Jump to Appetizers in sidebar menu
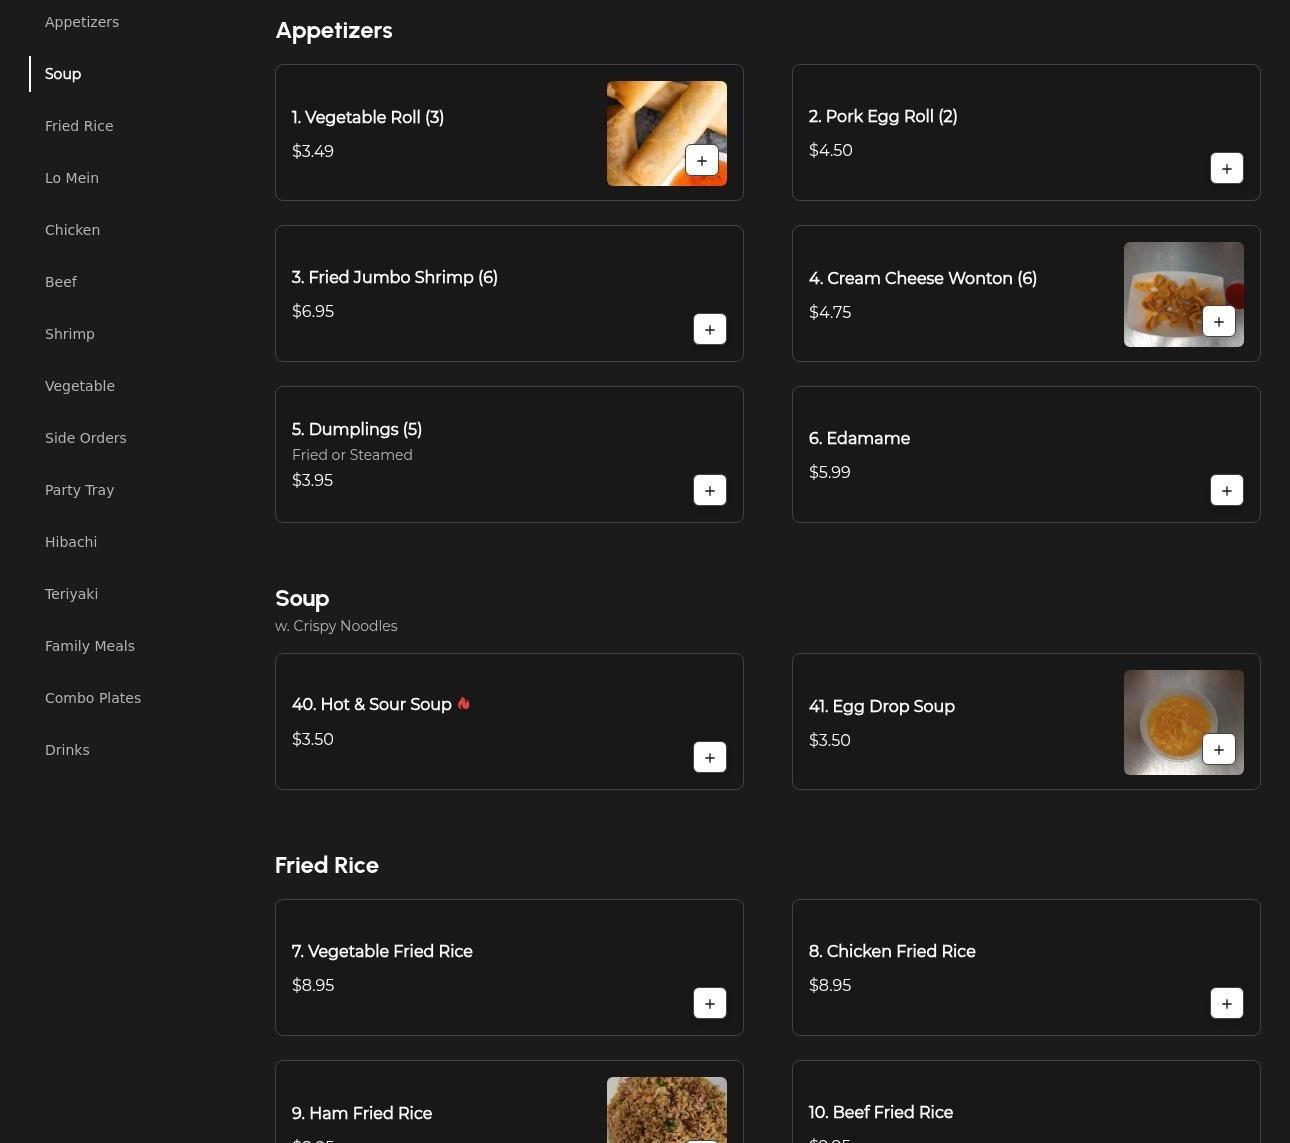 click(82, 22)
